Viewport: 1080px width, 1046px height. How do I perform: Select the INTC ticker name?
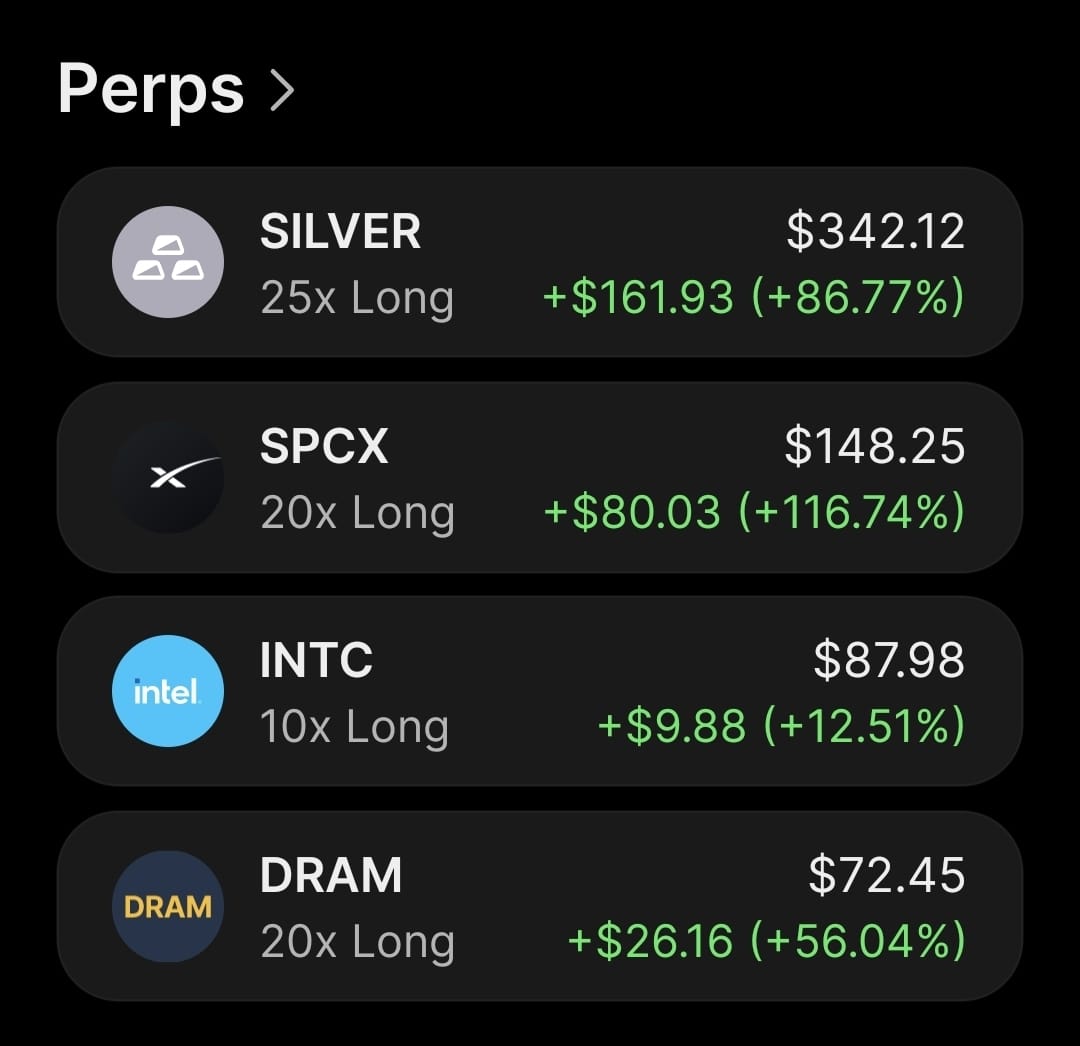point(316,660)
